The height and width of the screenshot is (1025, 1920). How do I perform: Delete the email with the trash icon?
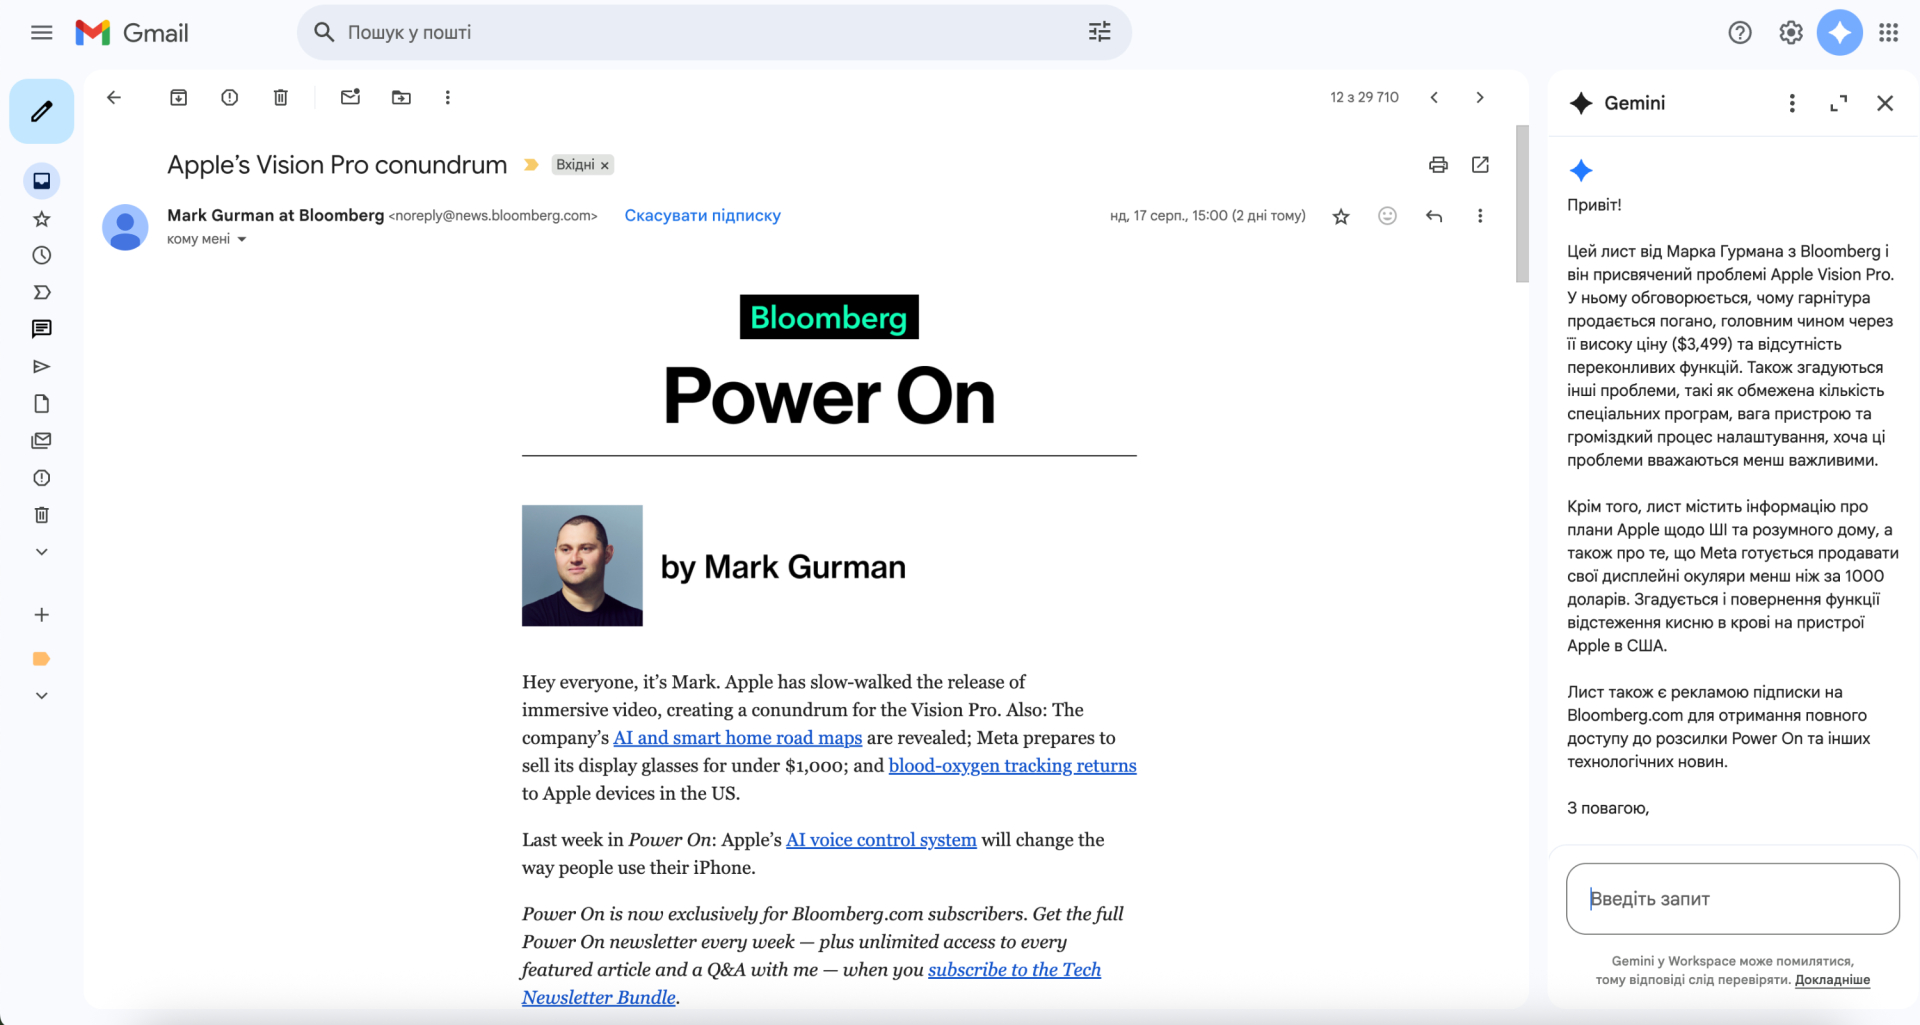(280, 97)
